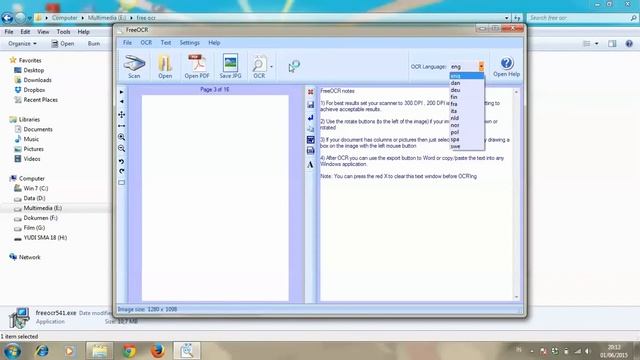The image size is (640, 360).
Task: Select 'ita' in the language list
Action: point(467,111)
